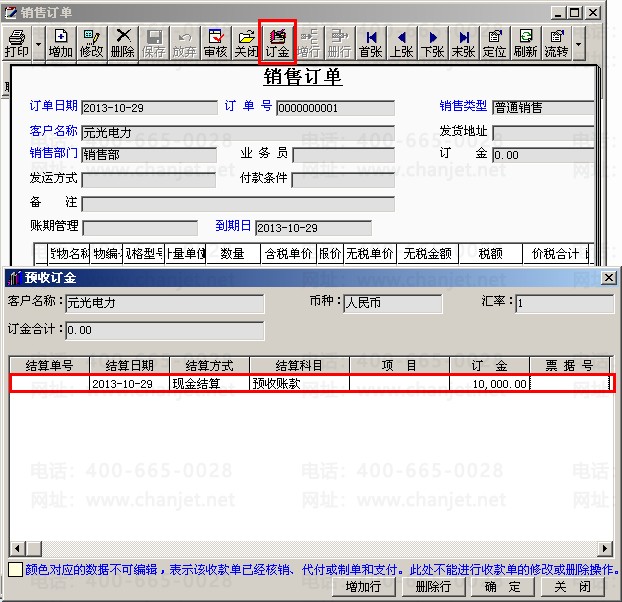Click the 发运方式 field
The image size is (622, 602).
coord(149,180)
